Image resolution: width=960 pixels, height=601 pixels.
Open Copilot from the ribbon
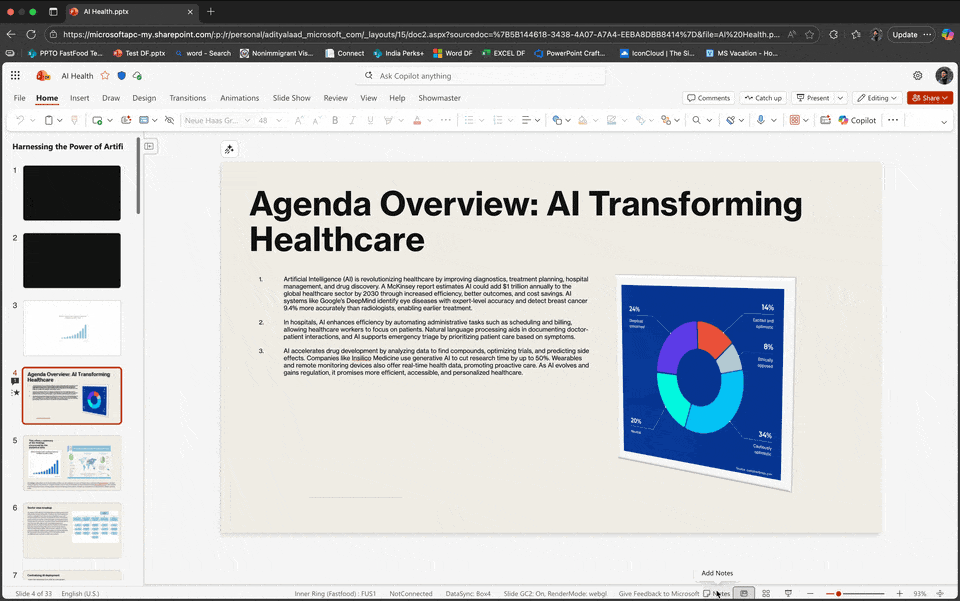tap(860, 120)
